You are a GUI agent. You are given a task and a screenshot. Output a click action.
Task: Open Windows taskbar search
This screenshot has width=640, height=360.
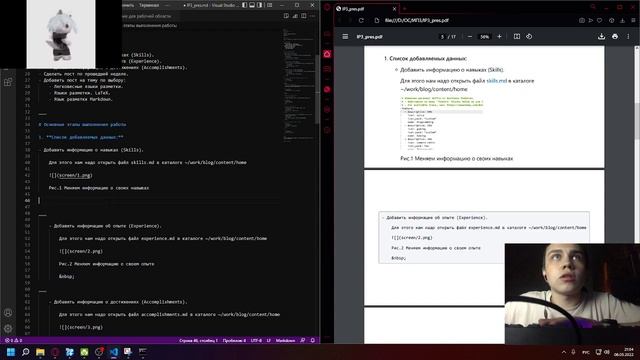[26, 352]
